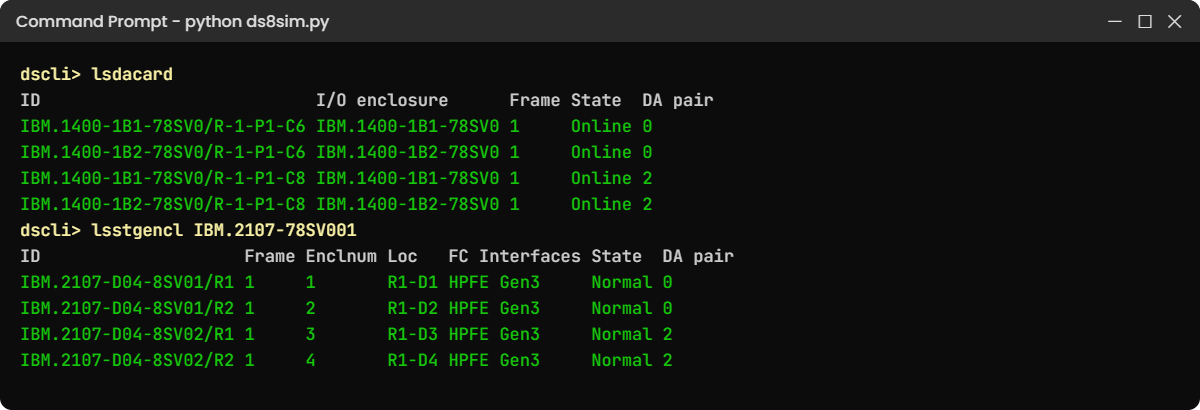This screenshot has width=1200, height=410.
Task: Click the 'FC Interfaces' column header
Action: pos(515,256)
